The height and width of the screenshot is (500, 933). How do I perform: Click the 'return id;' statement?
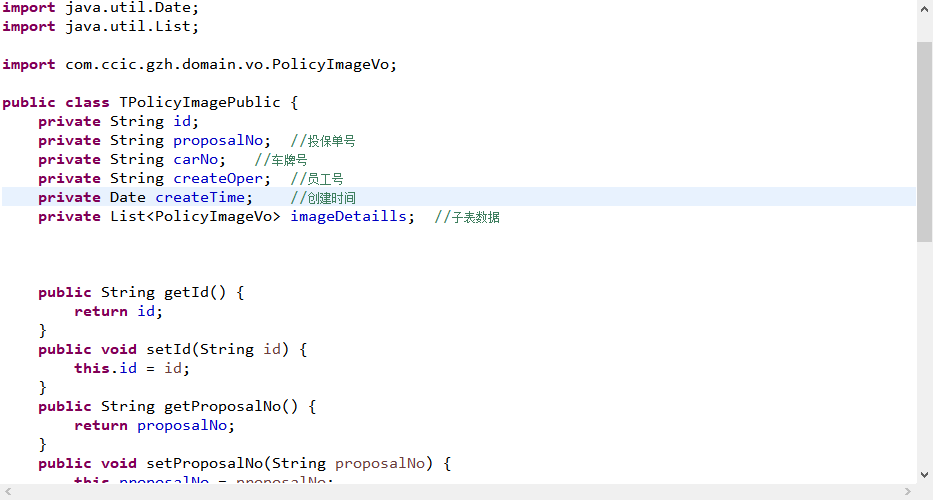[118, 311]
